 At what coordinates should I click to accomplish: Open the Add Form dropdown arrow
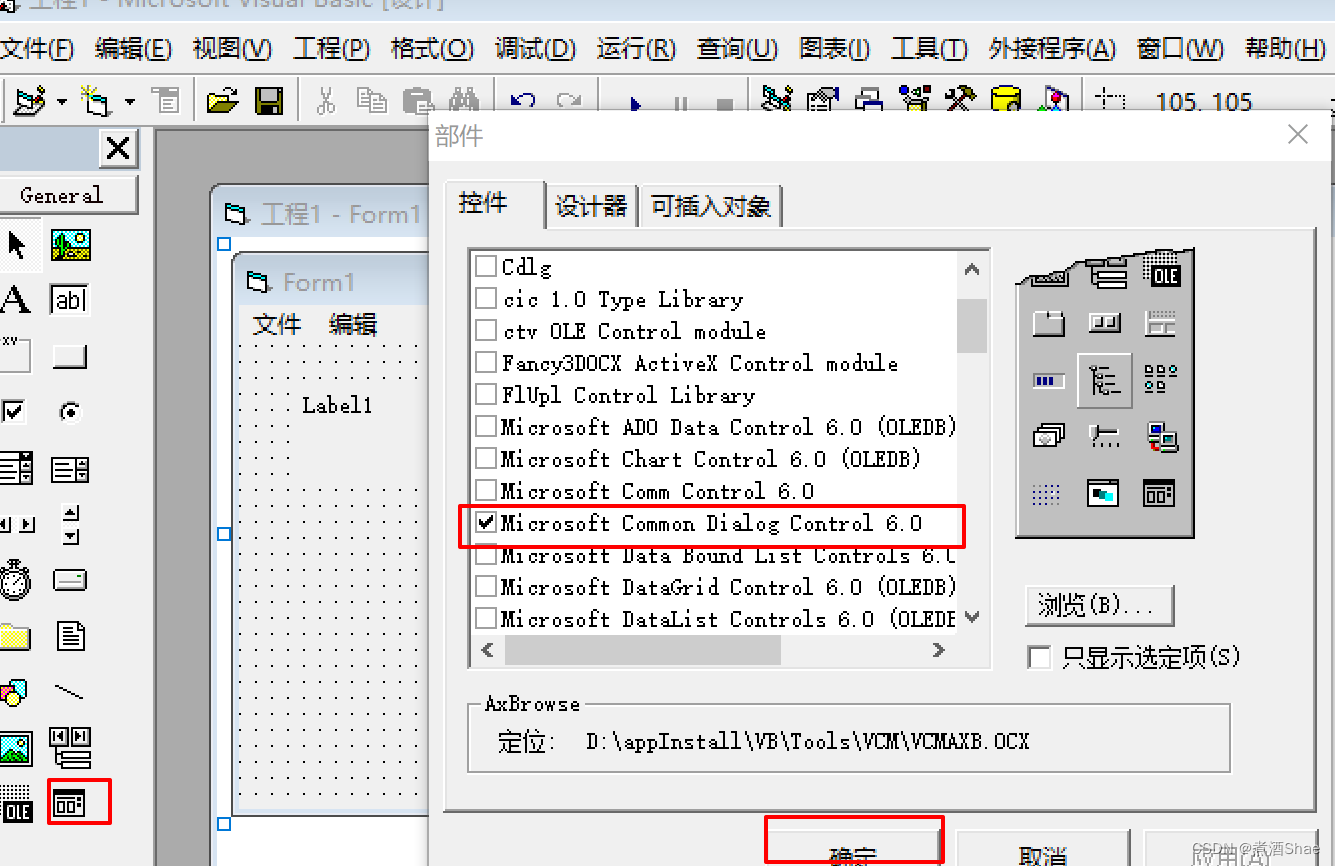(130, 101)
